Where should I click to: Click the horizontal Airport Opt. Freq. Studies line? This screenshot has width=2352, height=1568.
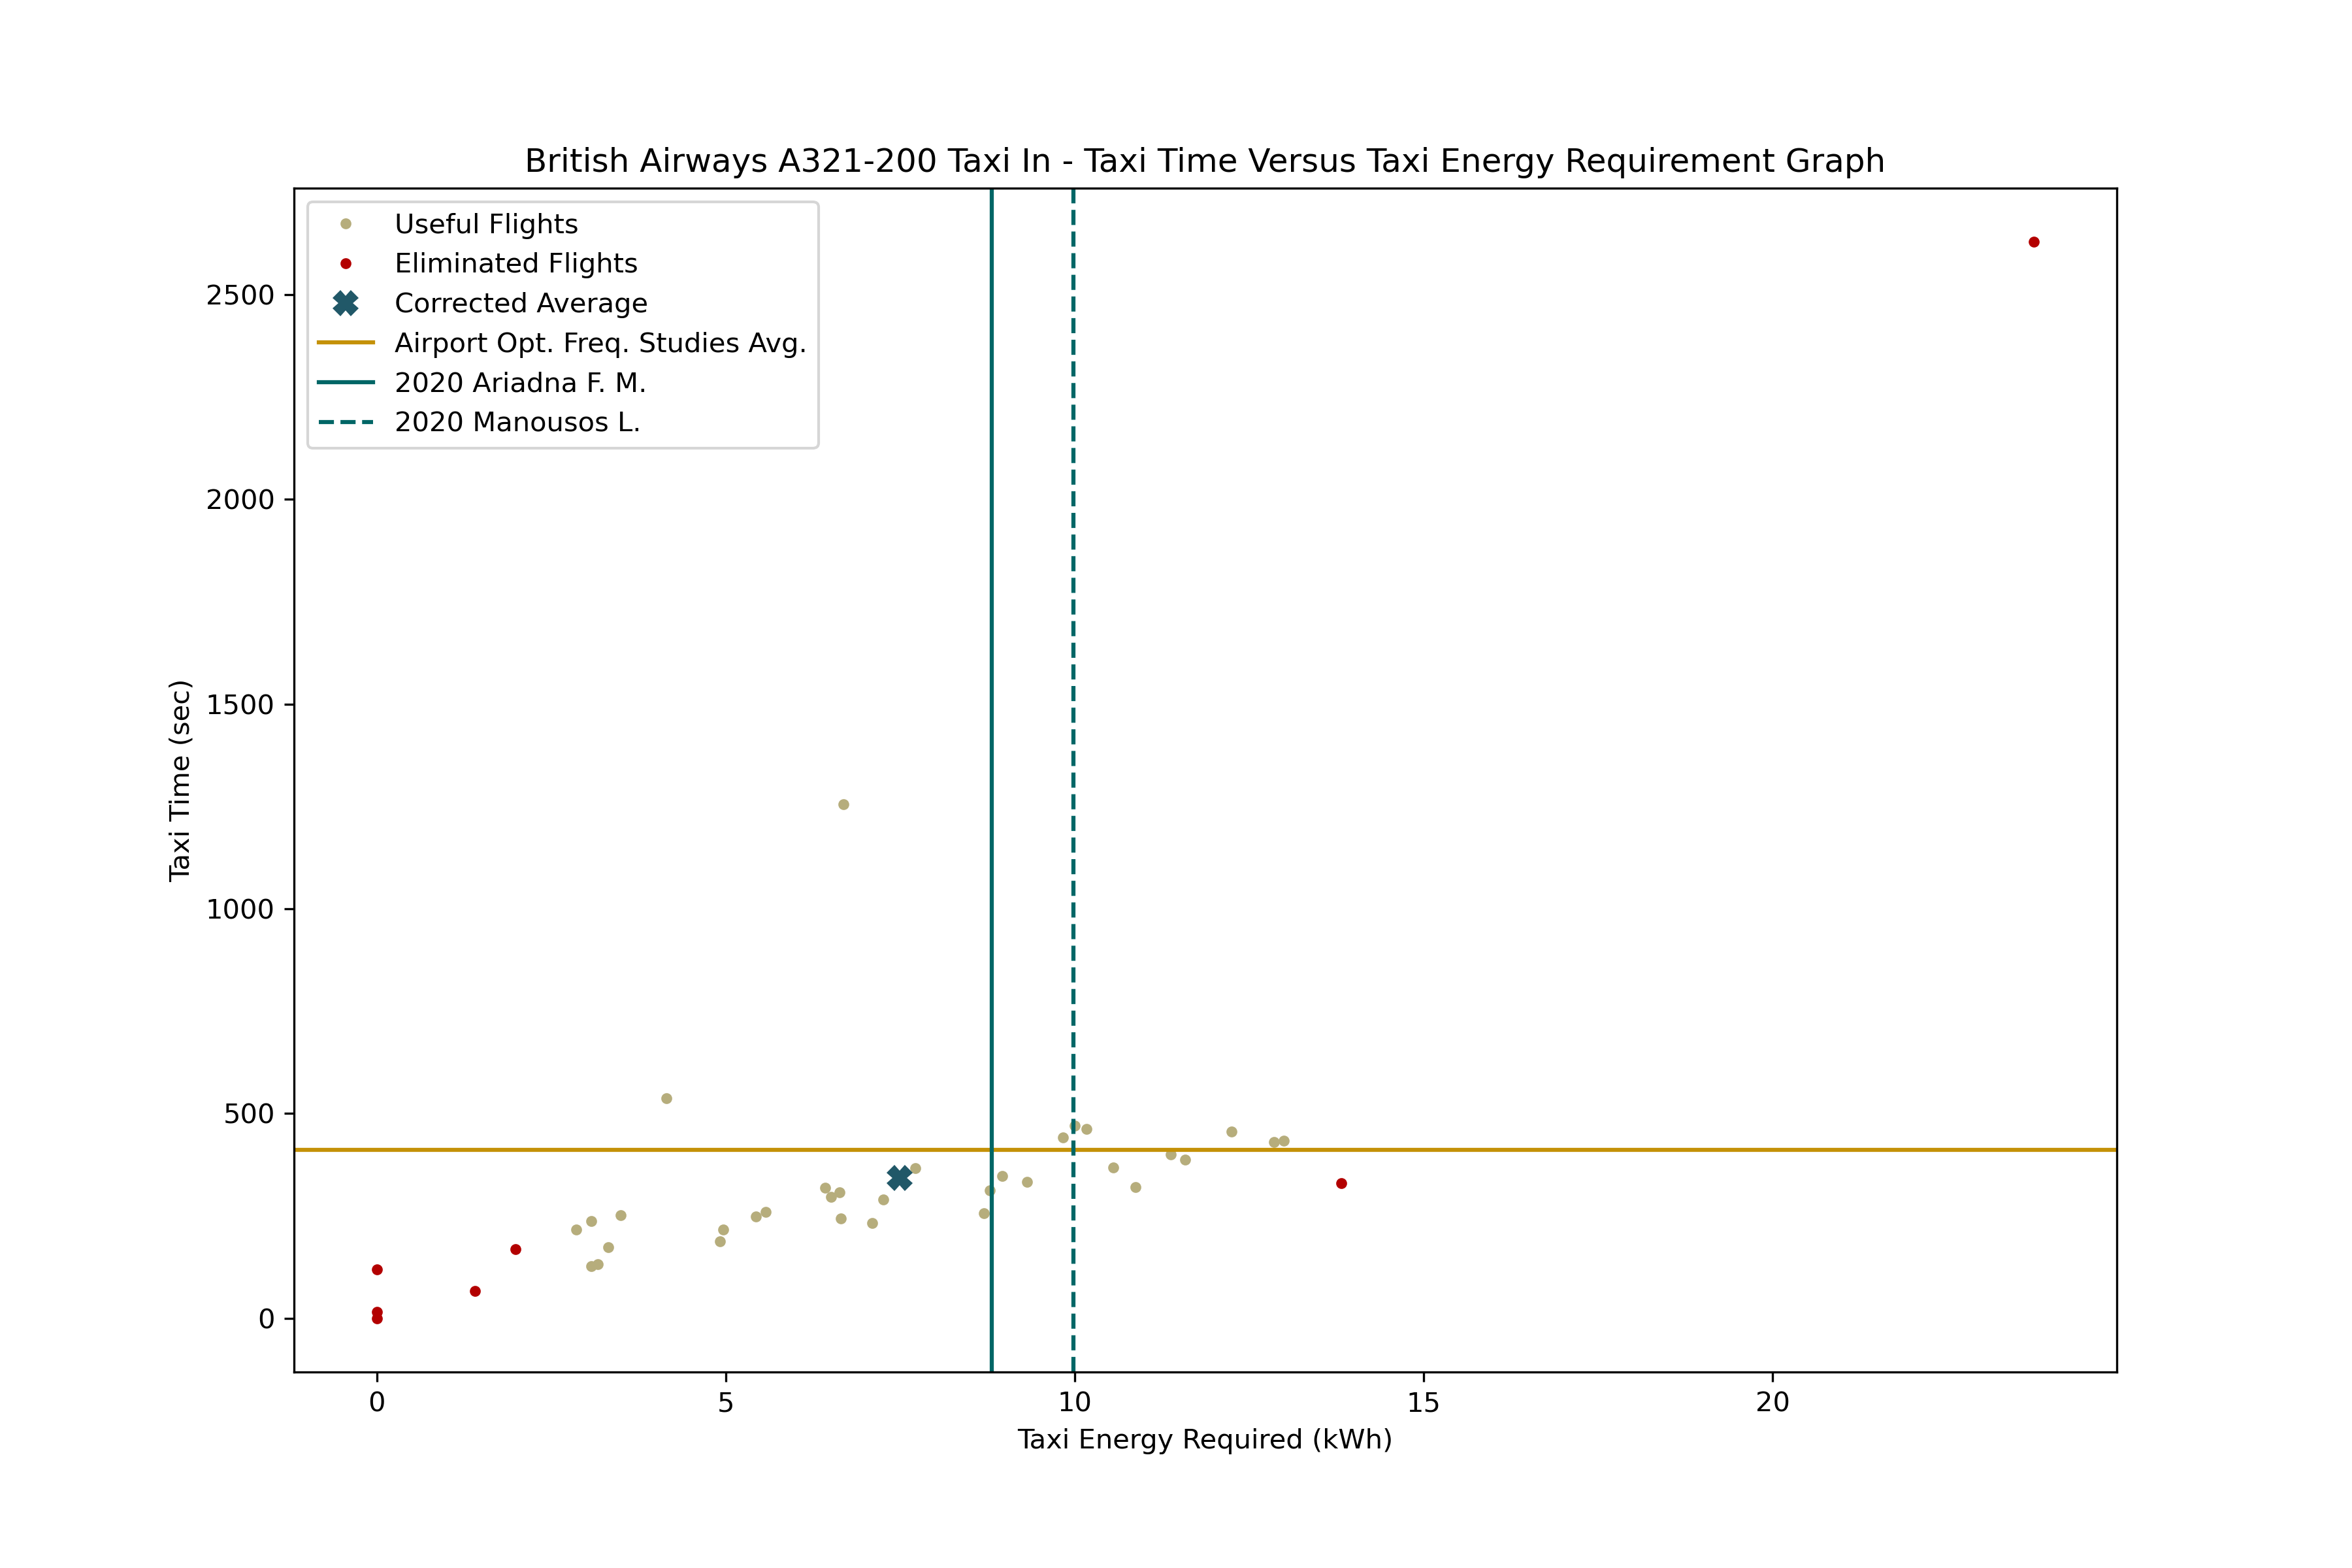pos(1600,1150)
